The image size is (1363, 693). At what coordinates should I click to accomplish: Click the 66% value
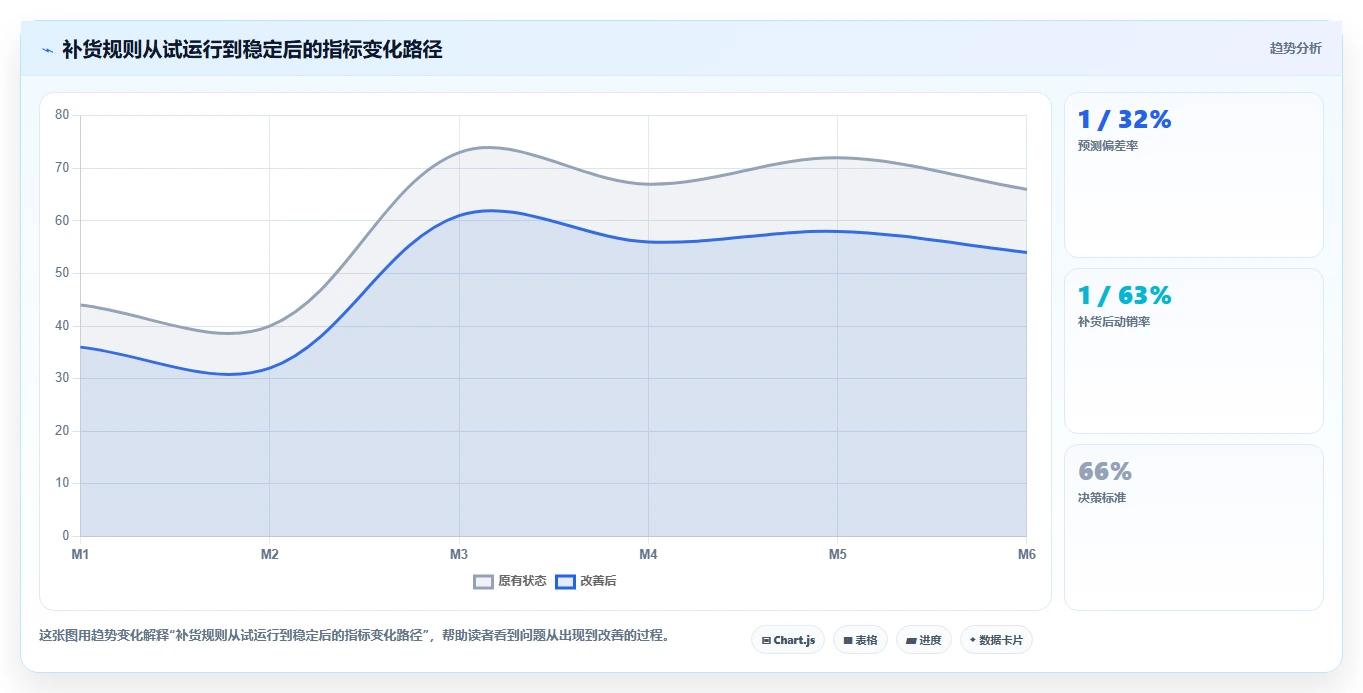coord(1105,472)
